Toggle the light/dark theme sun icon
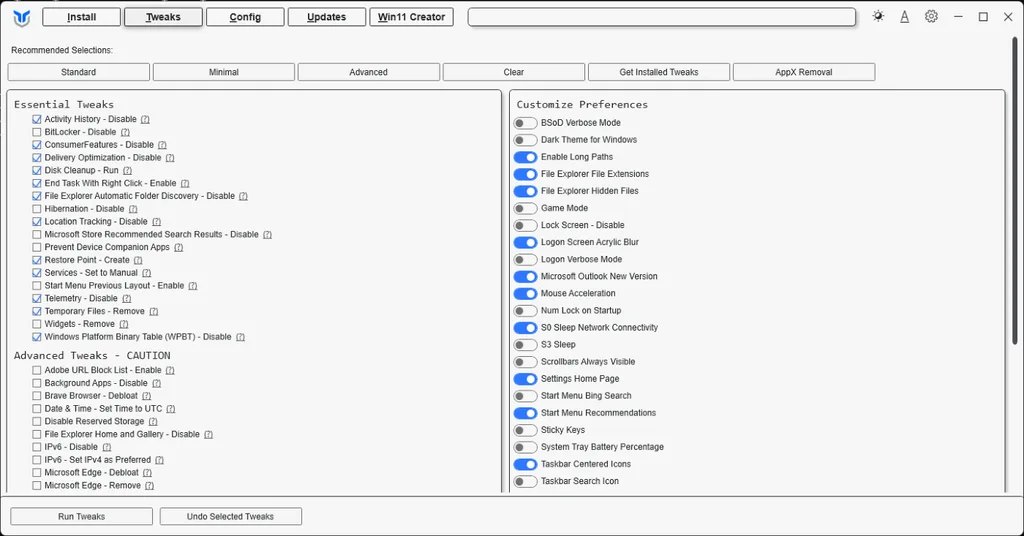 tap(878, 16)
